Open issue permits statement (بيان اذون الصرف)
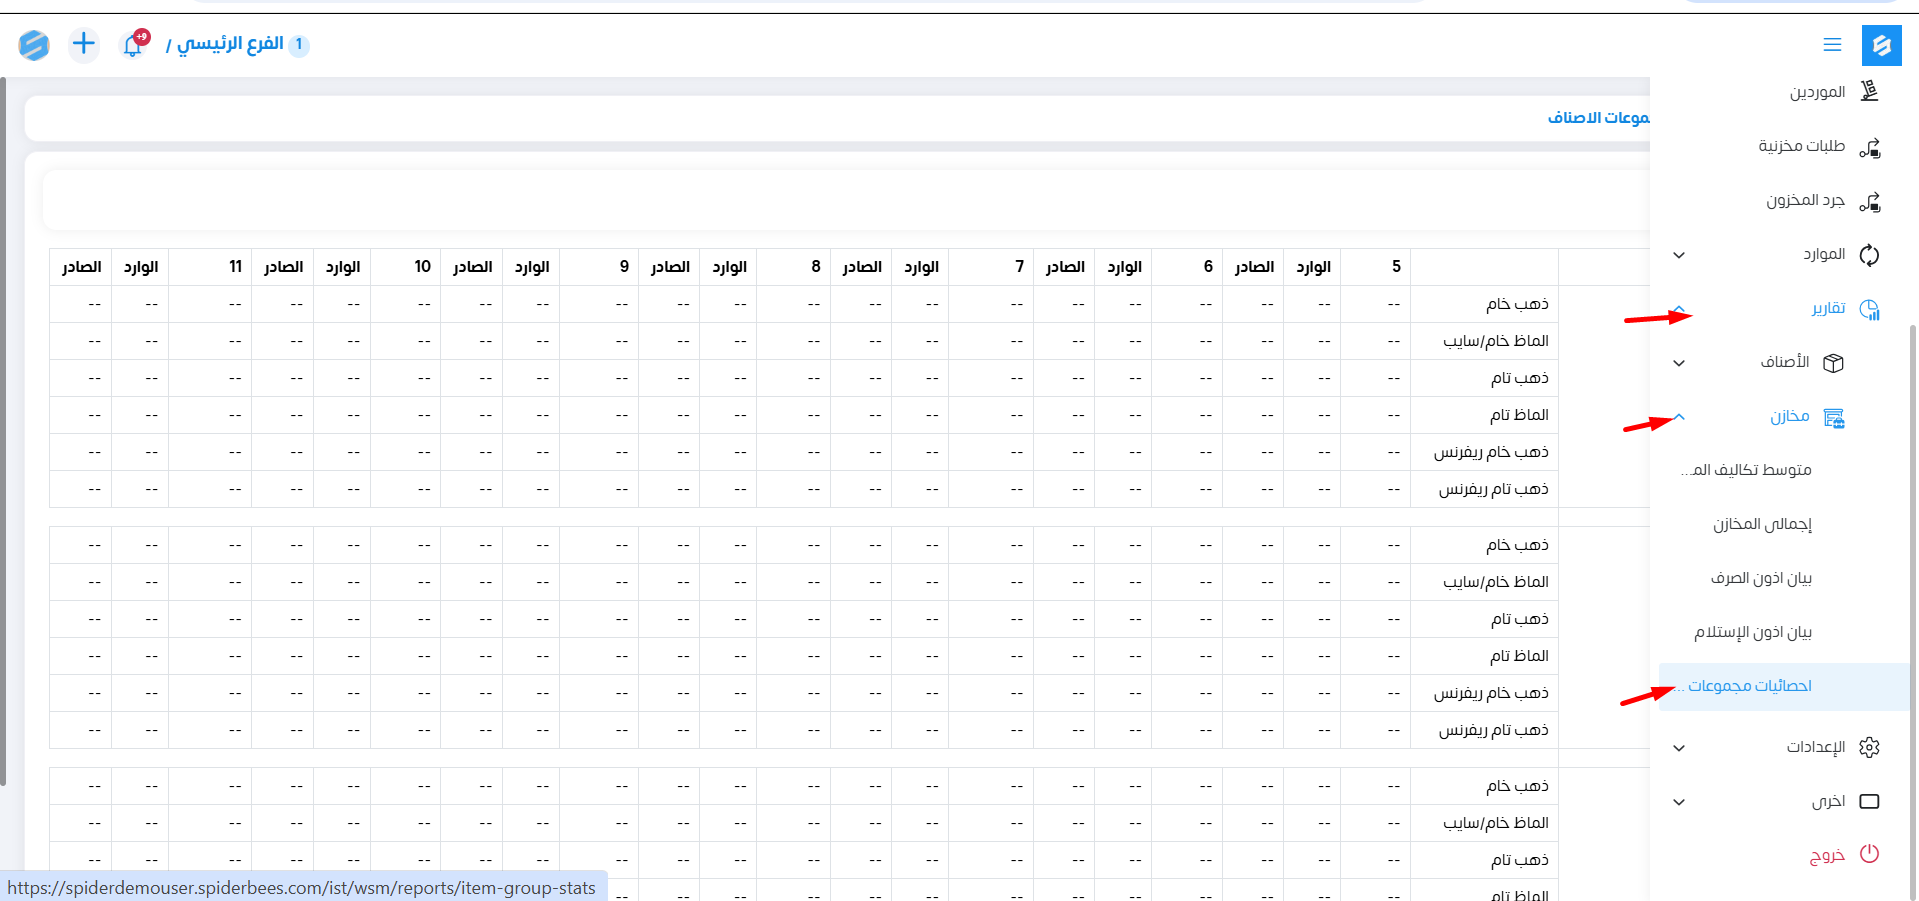1919x901 pixels. tap(1761, 578)
